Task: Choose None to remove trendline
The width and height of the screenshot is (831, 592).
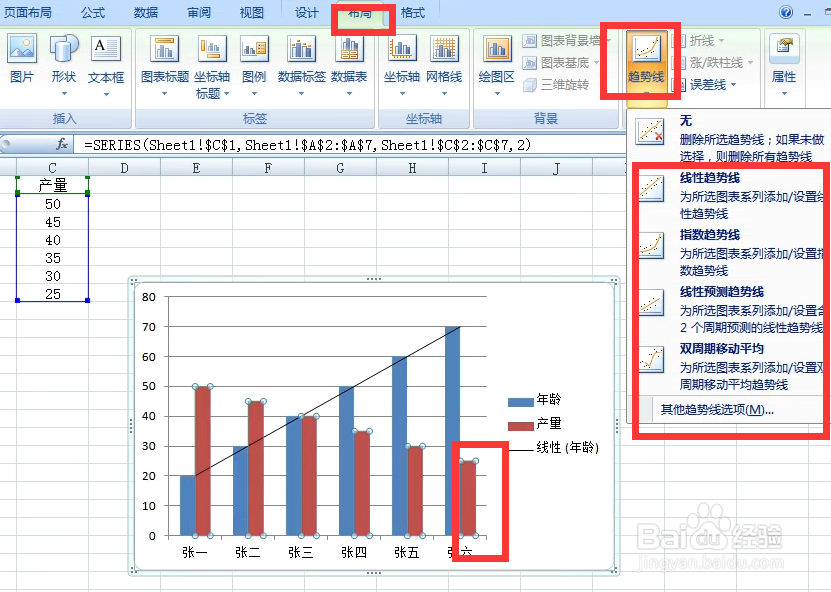Action: [729, 138]
